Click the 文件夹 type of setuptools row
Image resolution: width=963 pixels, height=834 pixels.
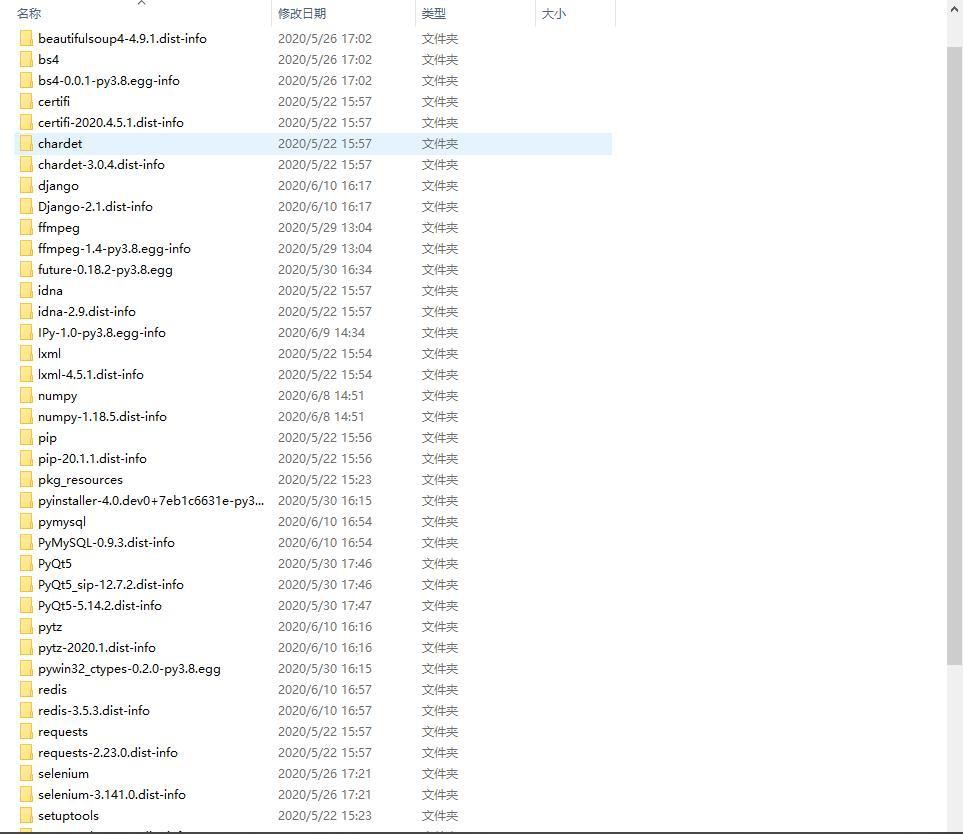(440, 816)
